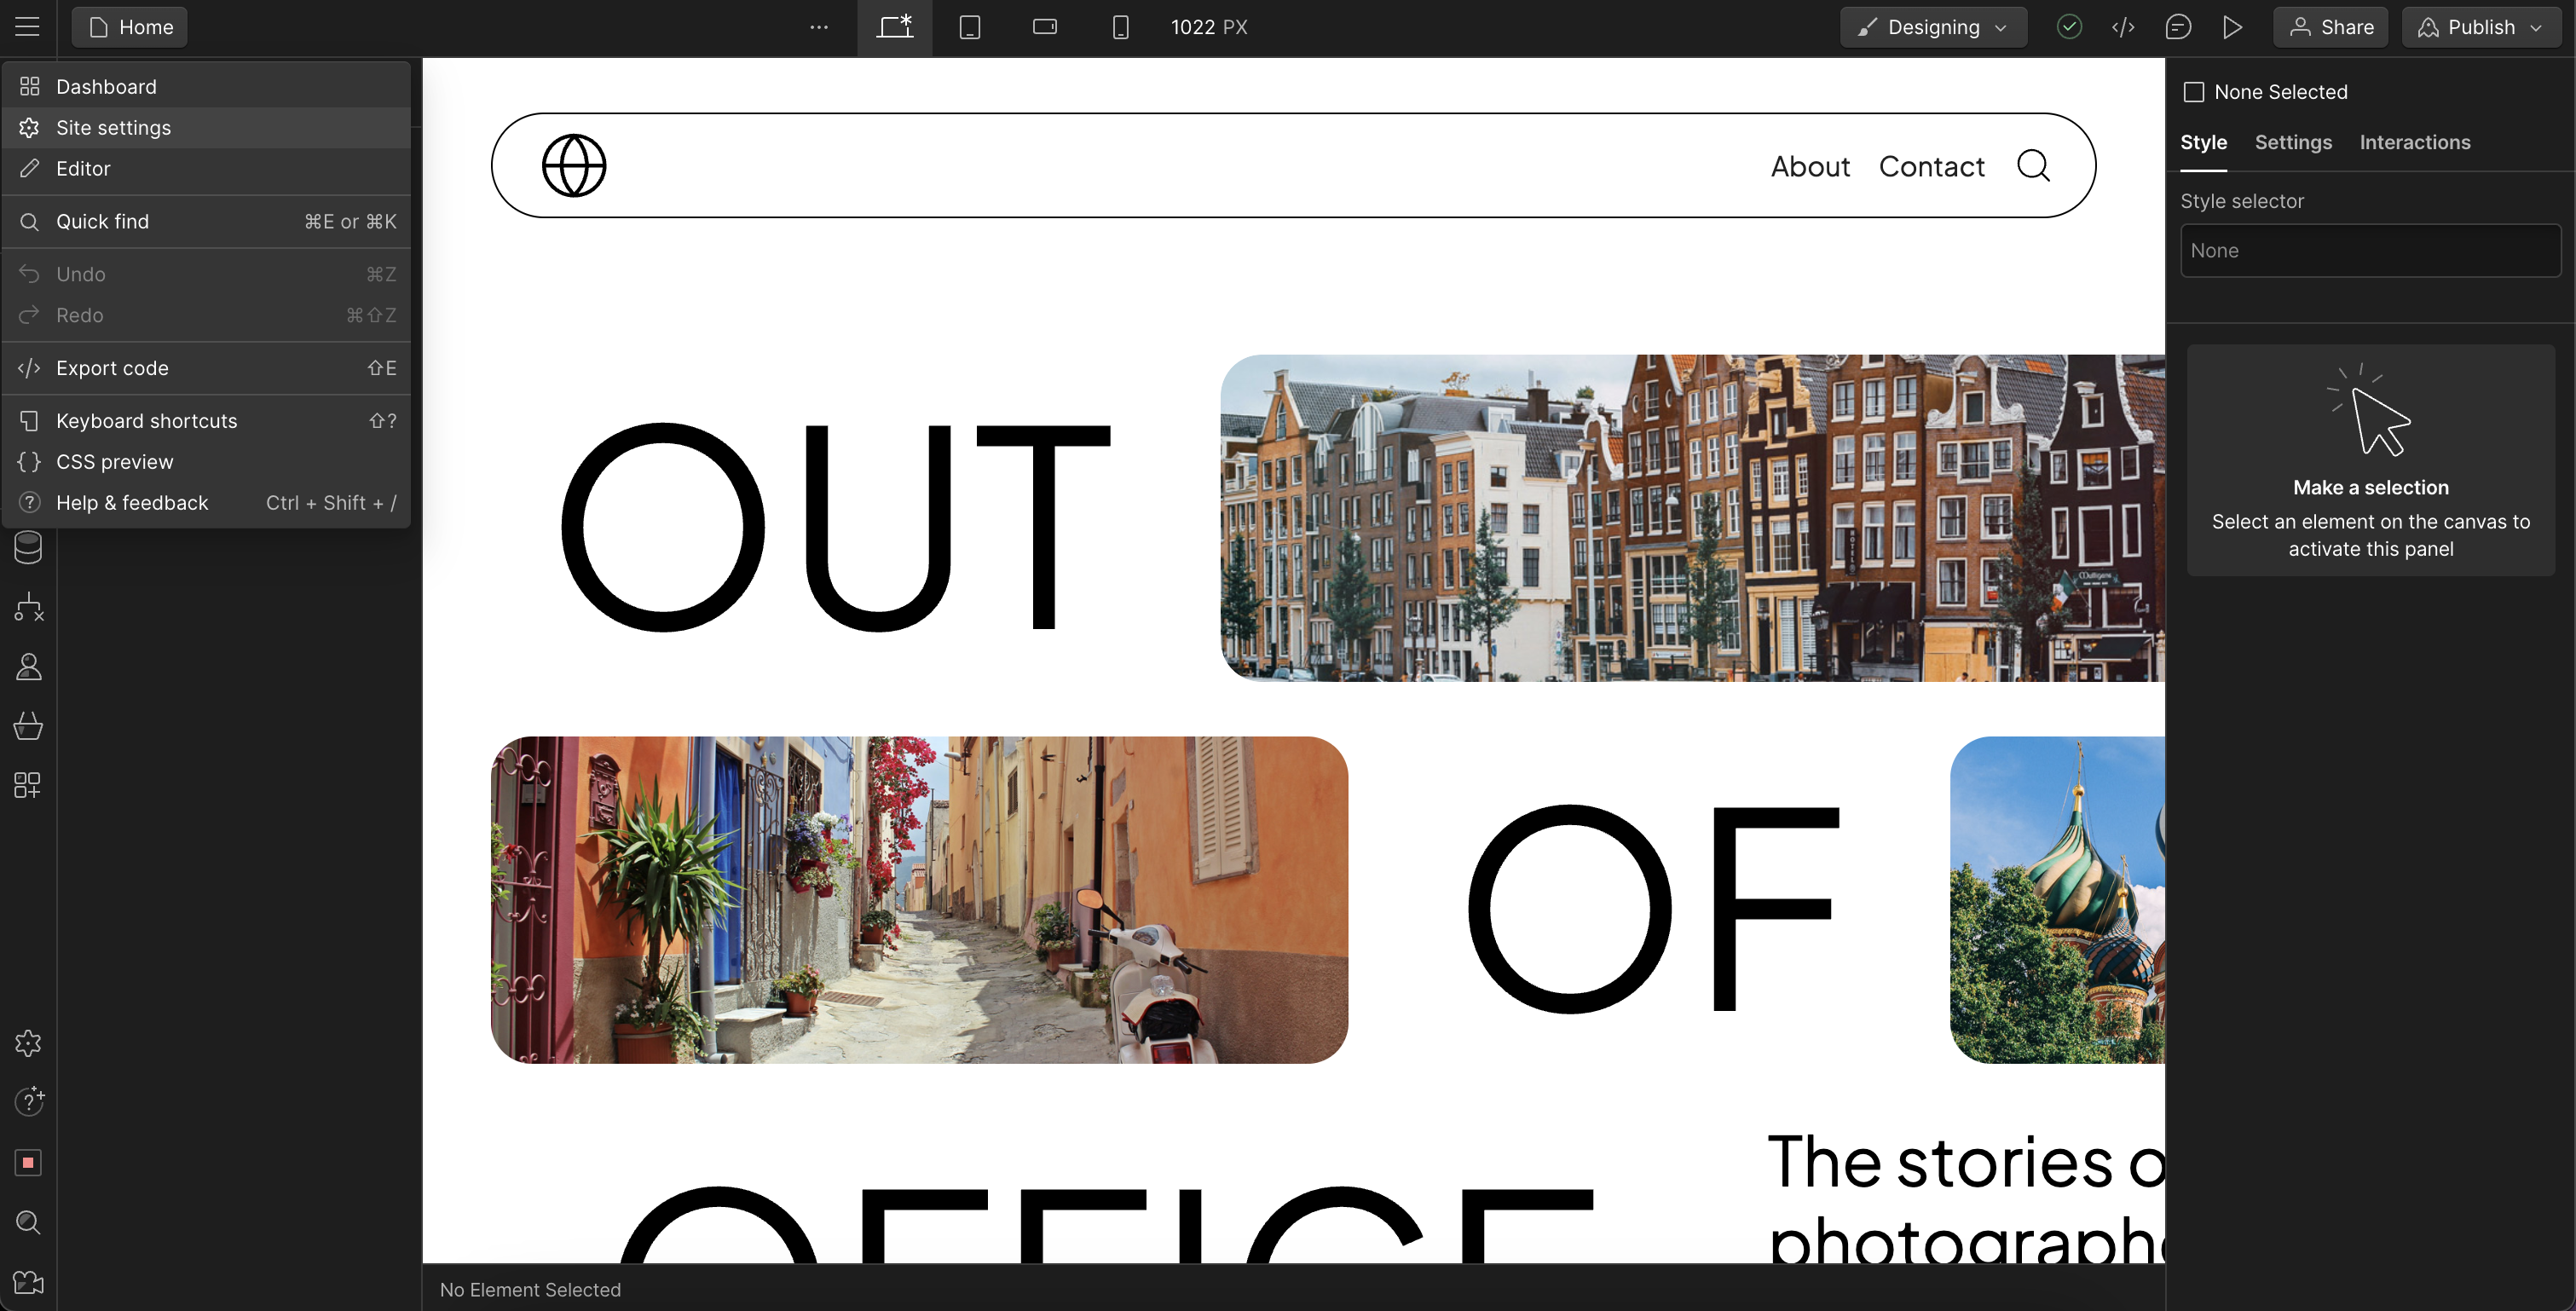This screenshot has width=2576, height=1311.
Task: Switch to the Style tab
Action: point(2203,143)
